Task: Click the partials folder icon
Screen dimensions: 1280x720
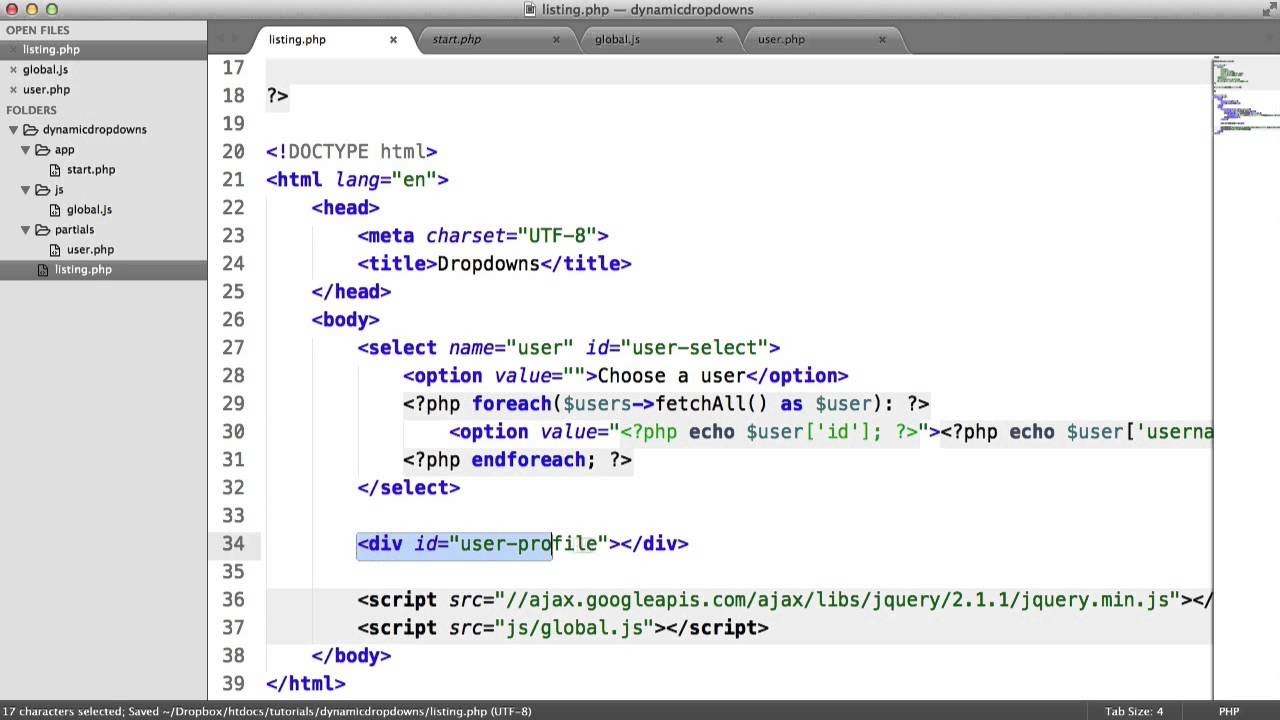Action: click(42, 229)
